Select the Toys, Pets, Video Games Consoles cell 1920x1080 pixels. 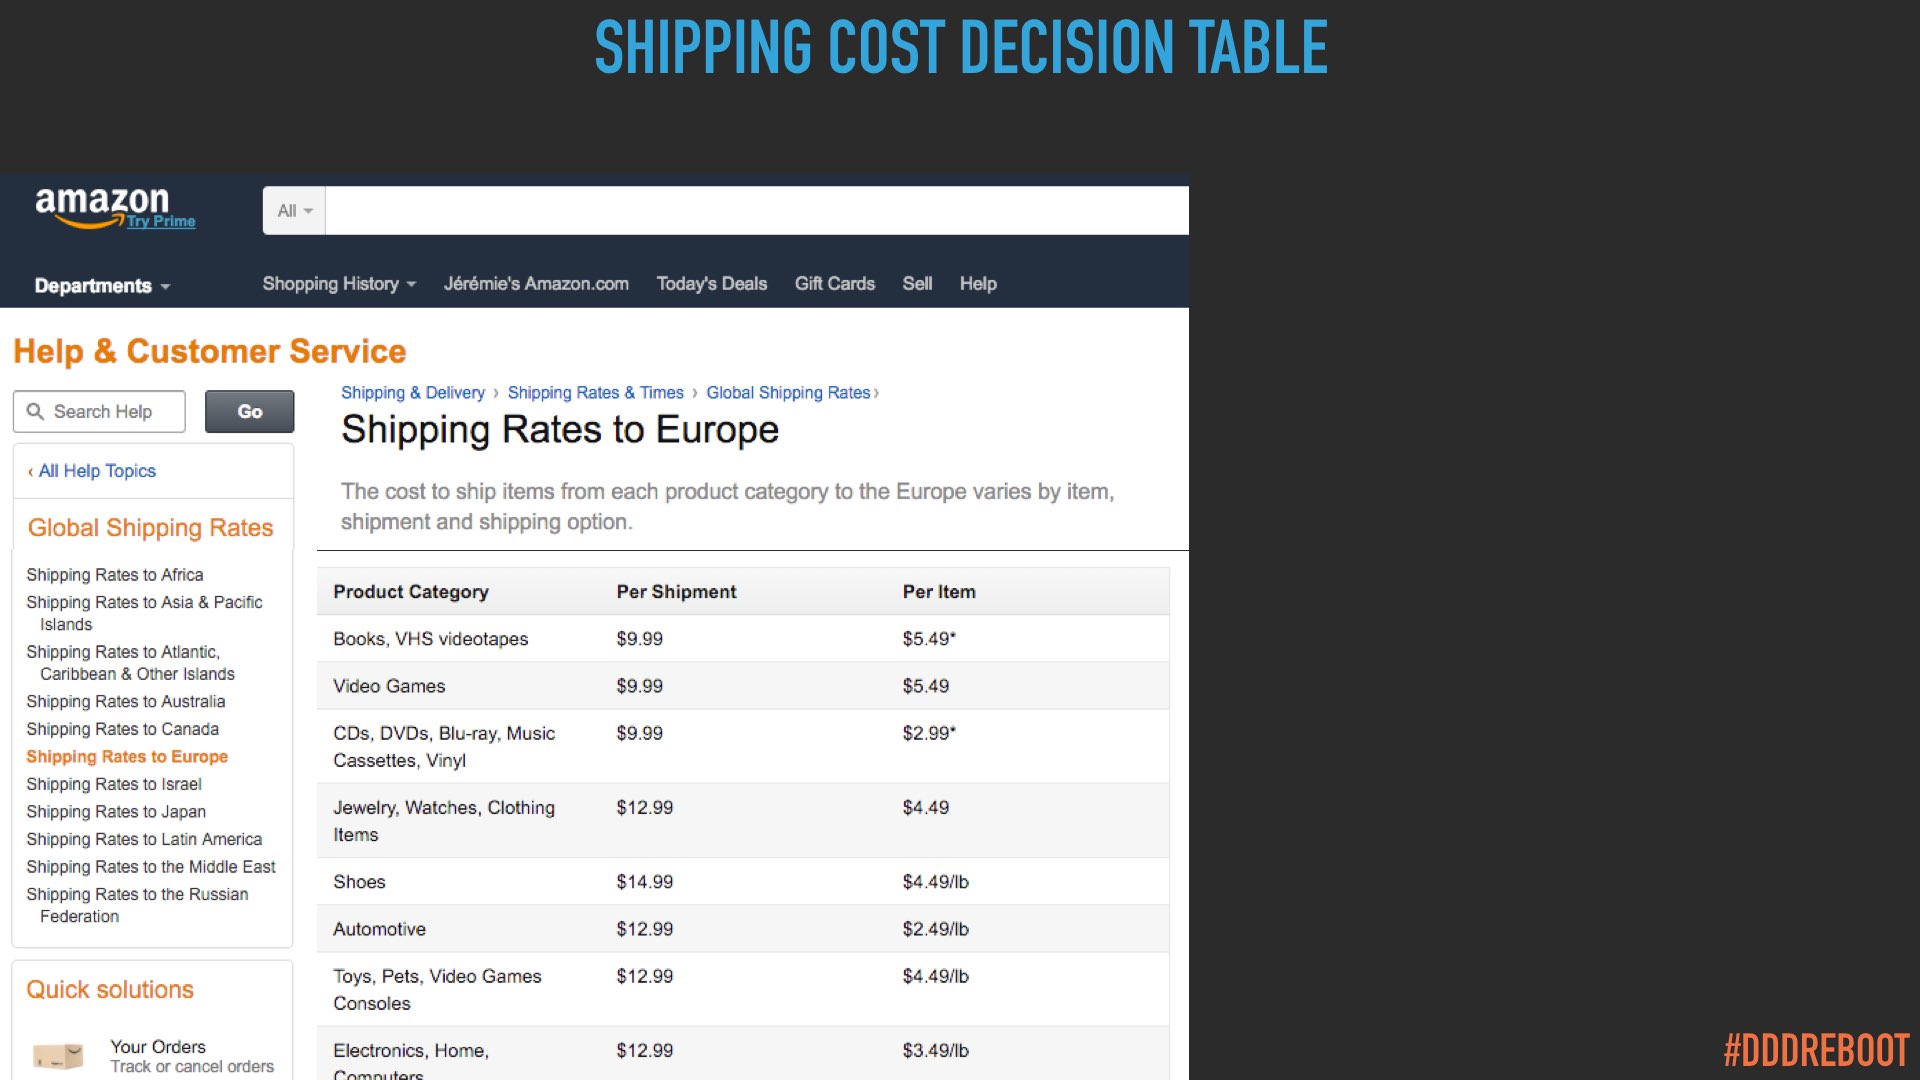[437, 990]
